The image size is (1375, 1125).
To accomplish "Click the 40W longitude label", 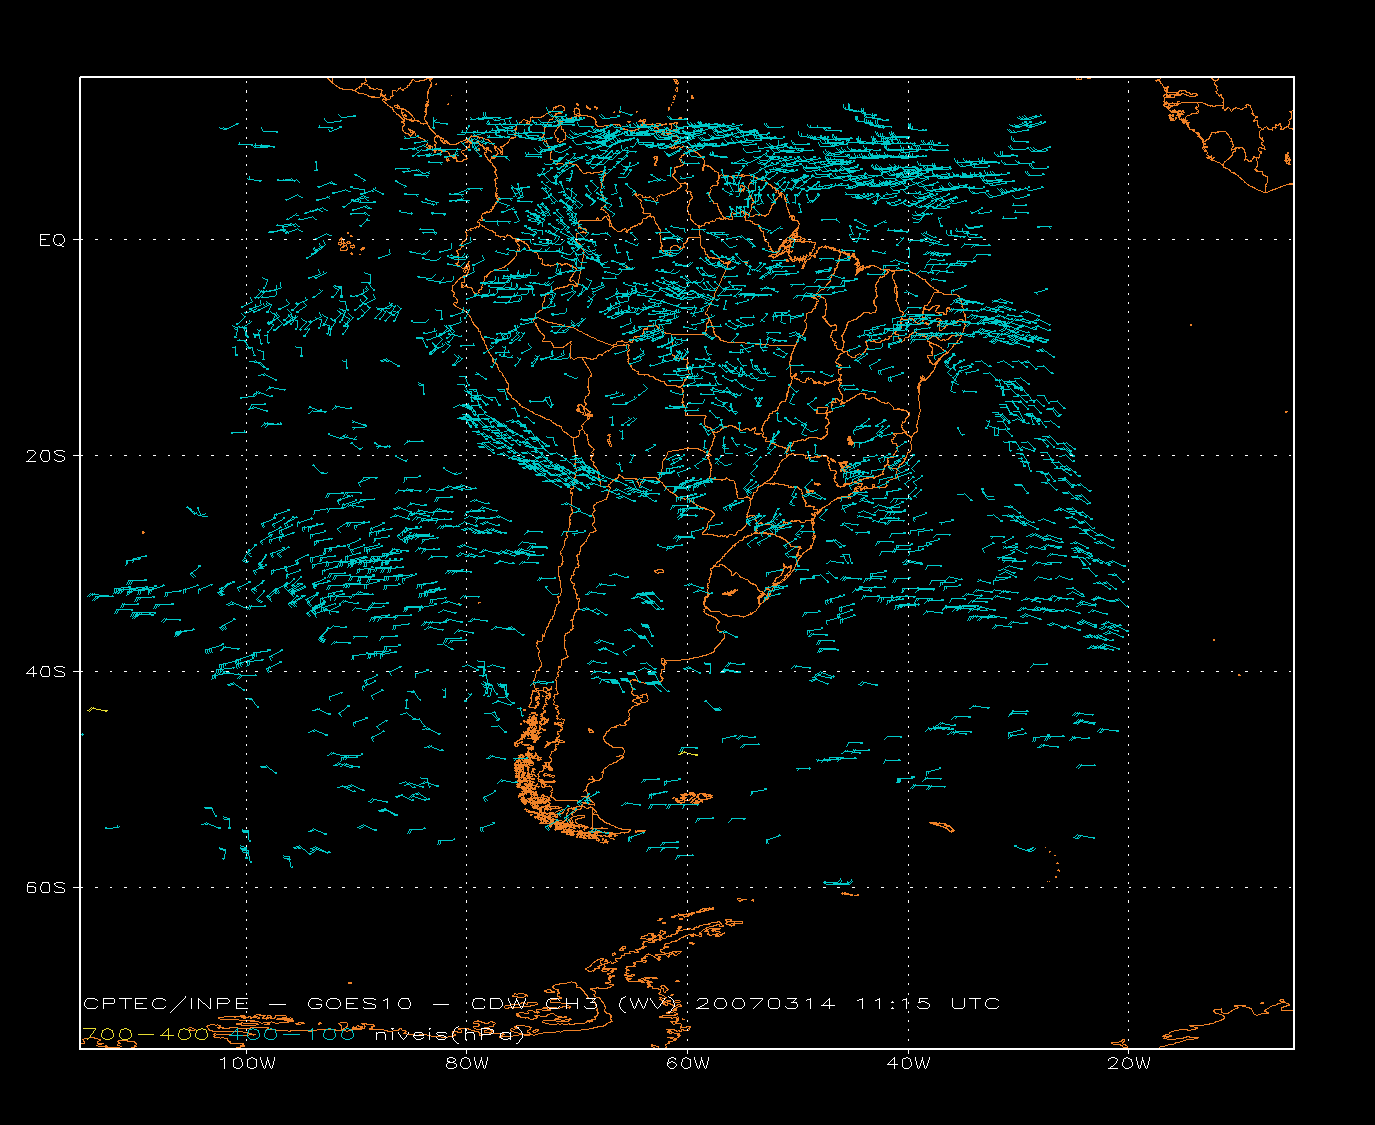I will tap(908, 1063).
